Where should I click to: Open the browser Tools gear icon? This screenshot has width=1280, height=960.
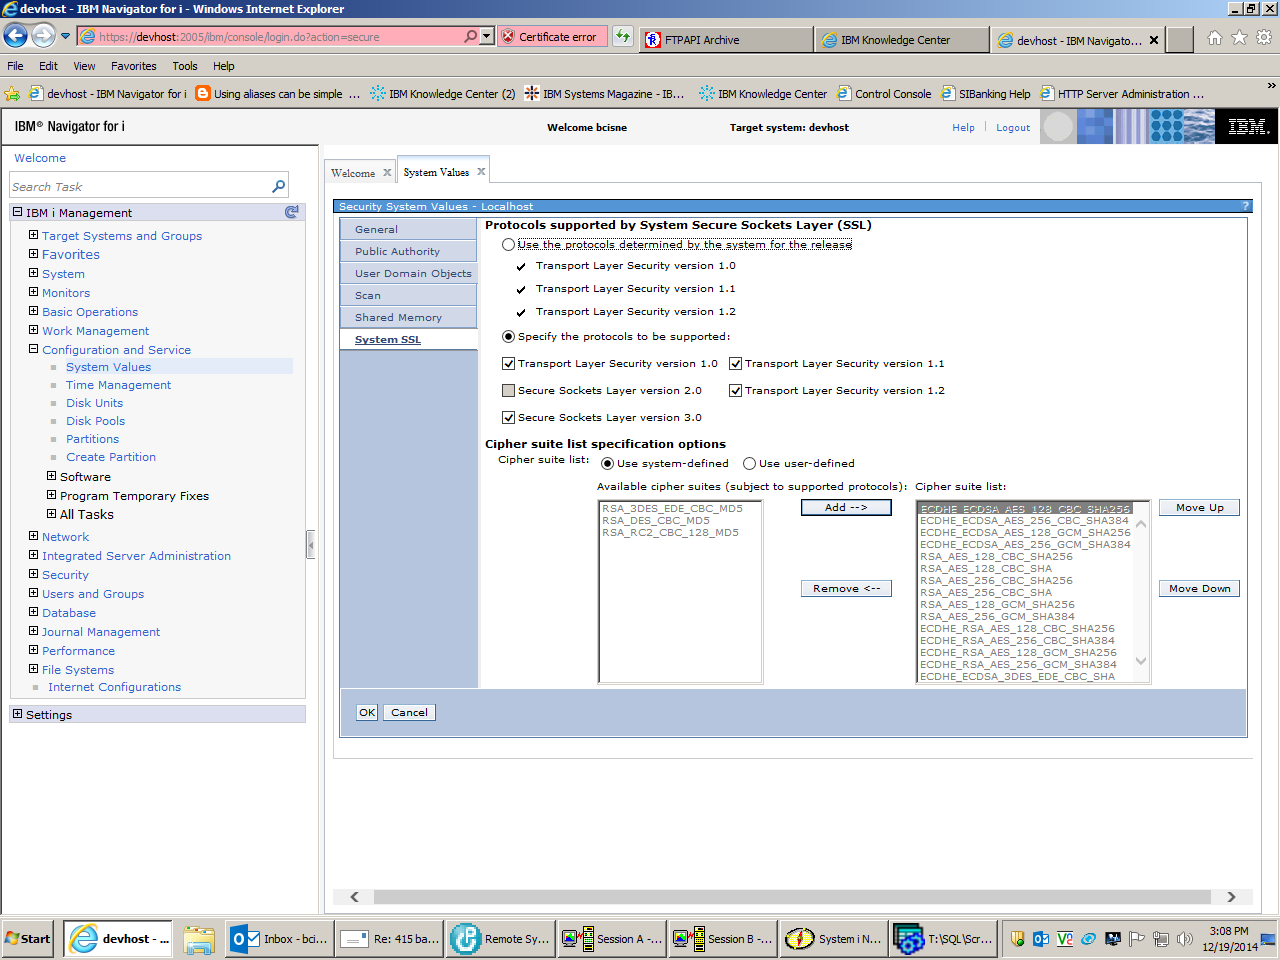(x=1264, y=37)
